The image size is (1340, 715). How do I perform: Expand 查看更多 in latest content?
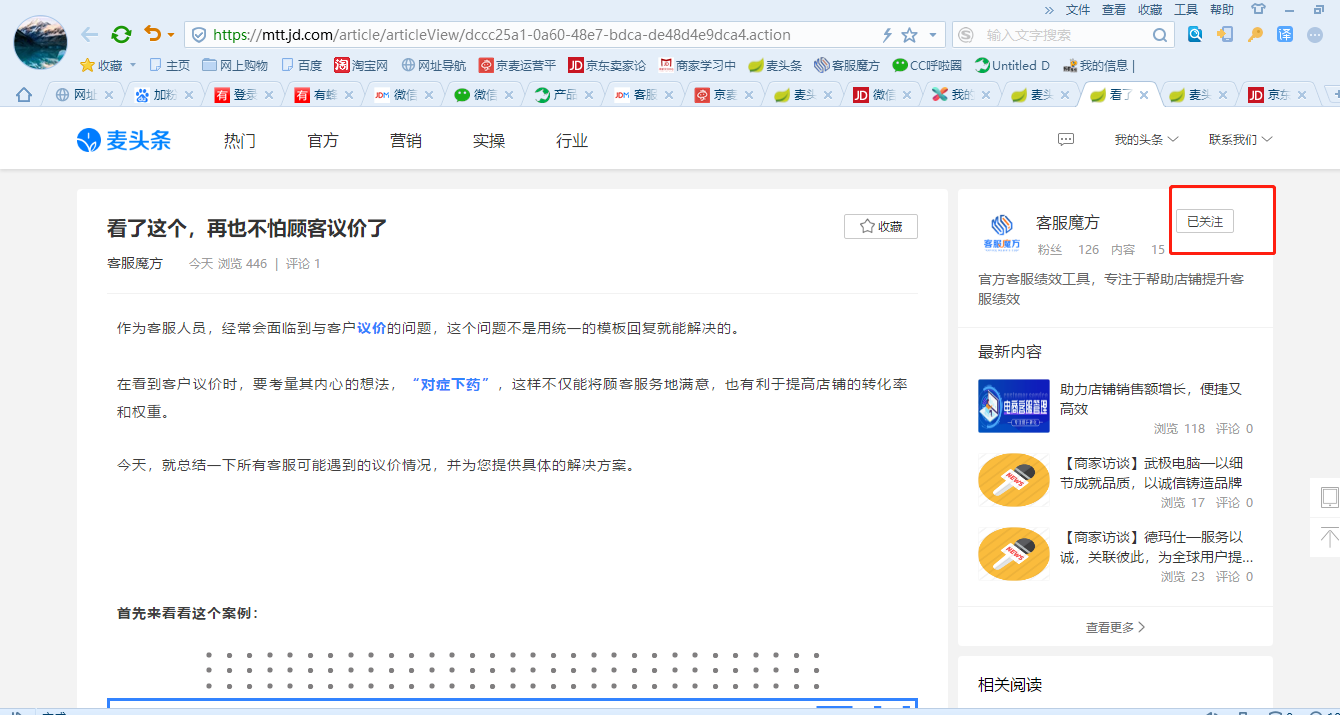click(1116, 627)
